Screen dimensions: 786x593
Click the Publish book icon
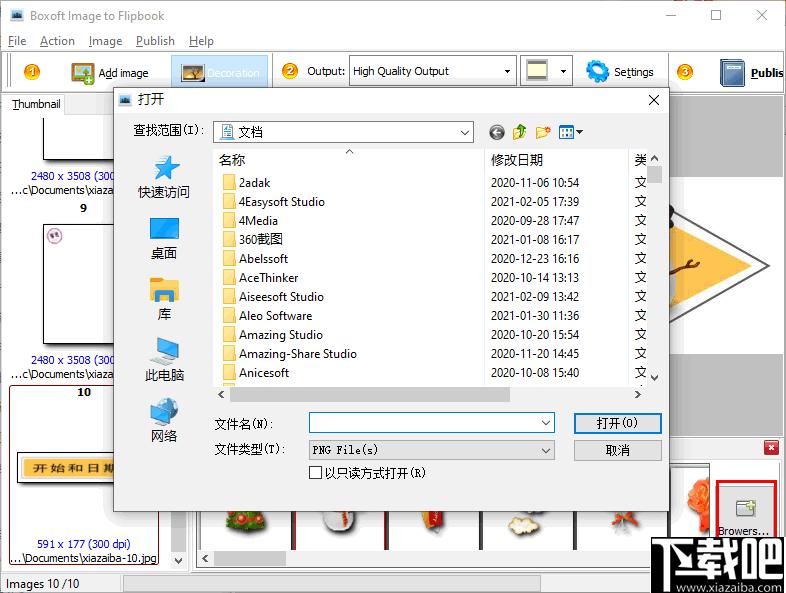(732, 73)
